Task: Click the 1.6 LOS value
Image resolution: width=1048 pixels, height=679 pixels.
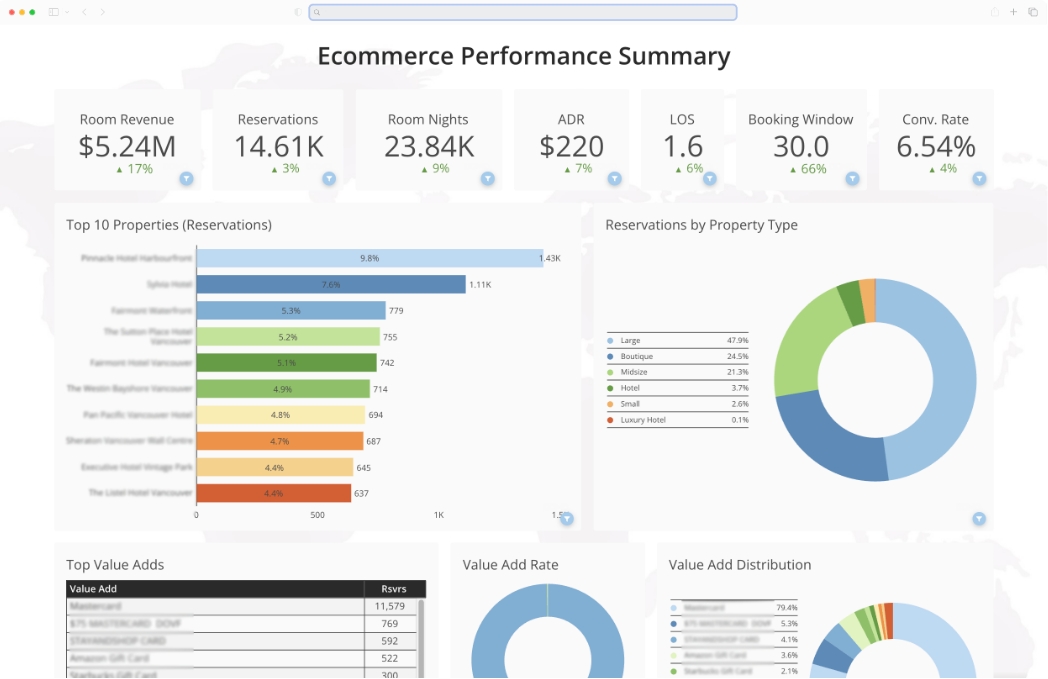Action: [x=683, y=146]
